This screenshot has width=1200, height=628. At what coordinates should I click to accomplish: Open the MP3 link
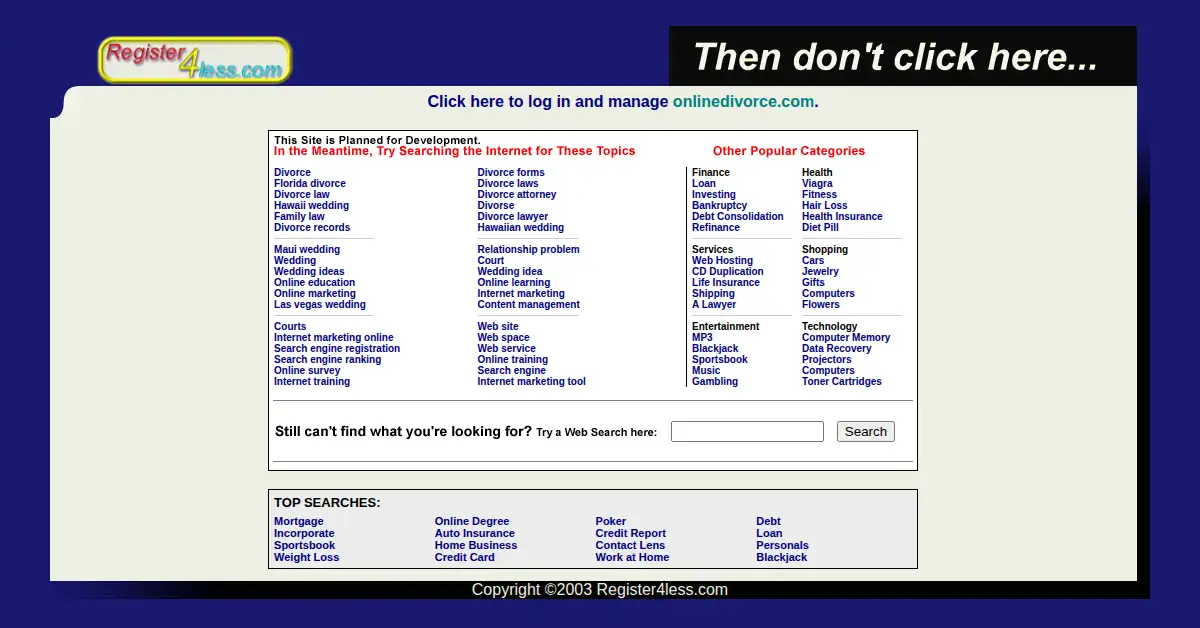[702, 338]
